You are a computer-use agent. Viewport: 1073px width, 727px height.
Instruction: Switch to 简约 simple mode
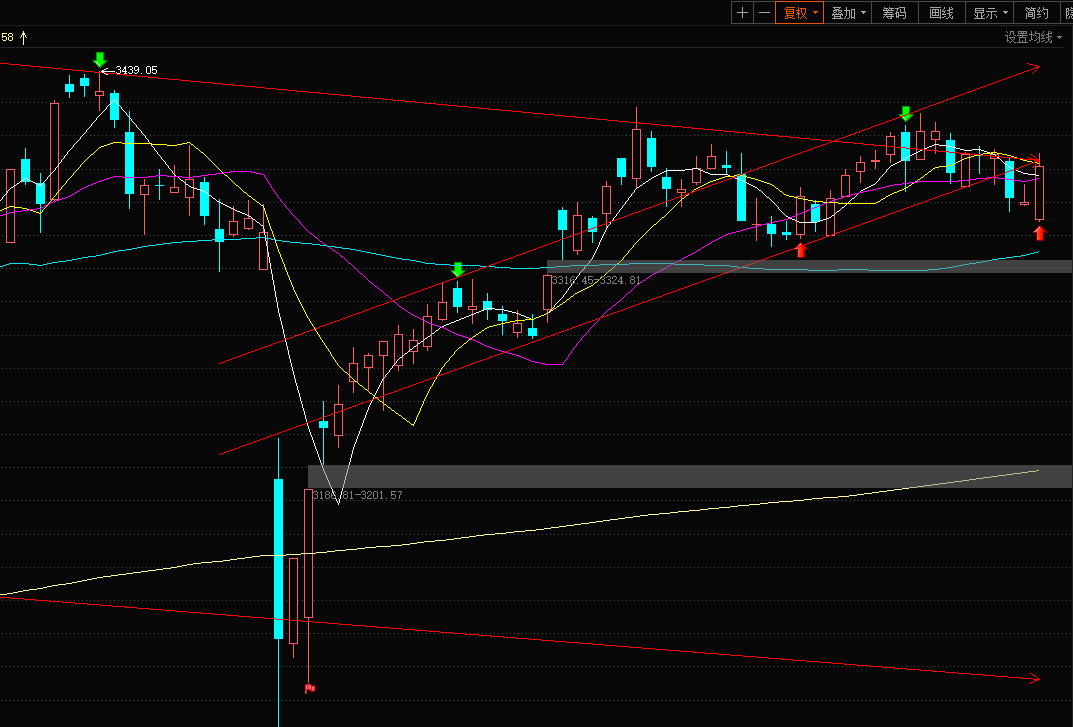coord(1037,13)
